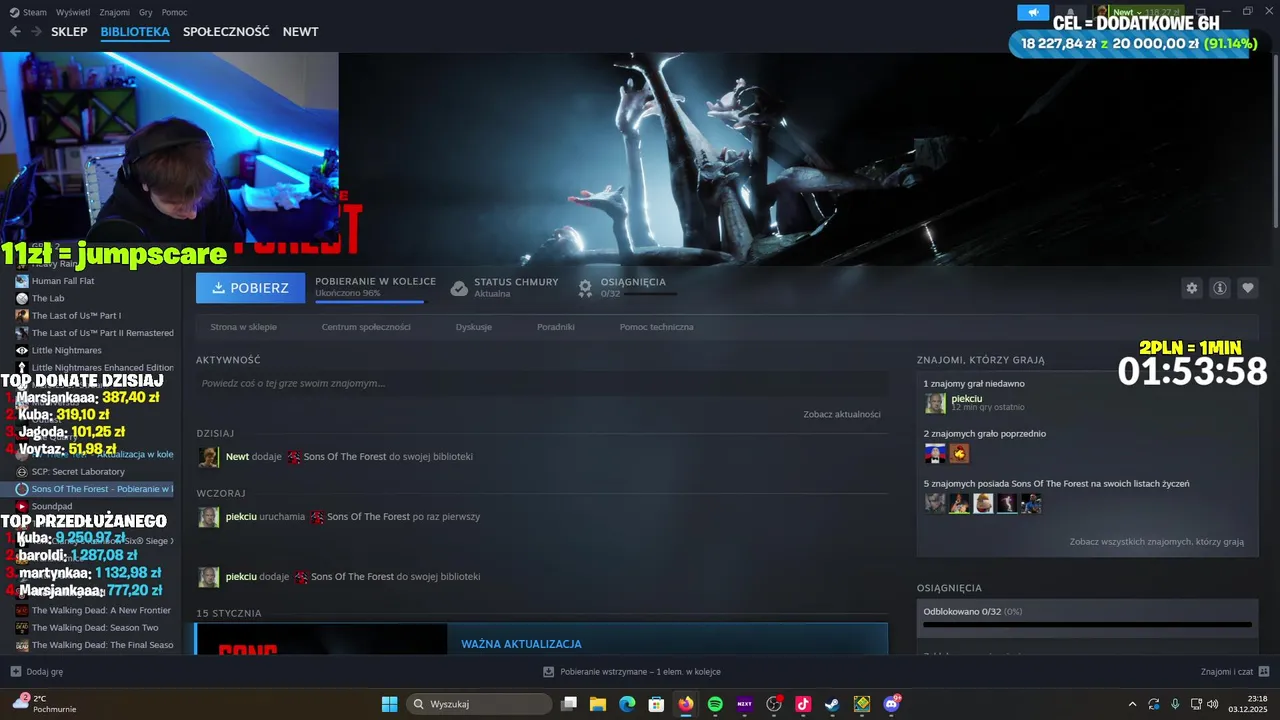Click the announcements megaphone icon
Screen dimensions: 1280x720
pyautogui.click(x=1033, y=13)
